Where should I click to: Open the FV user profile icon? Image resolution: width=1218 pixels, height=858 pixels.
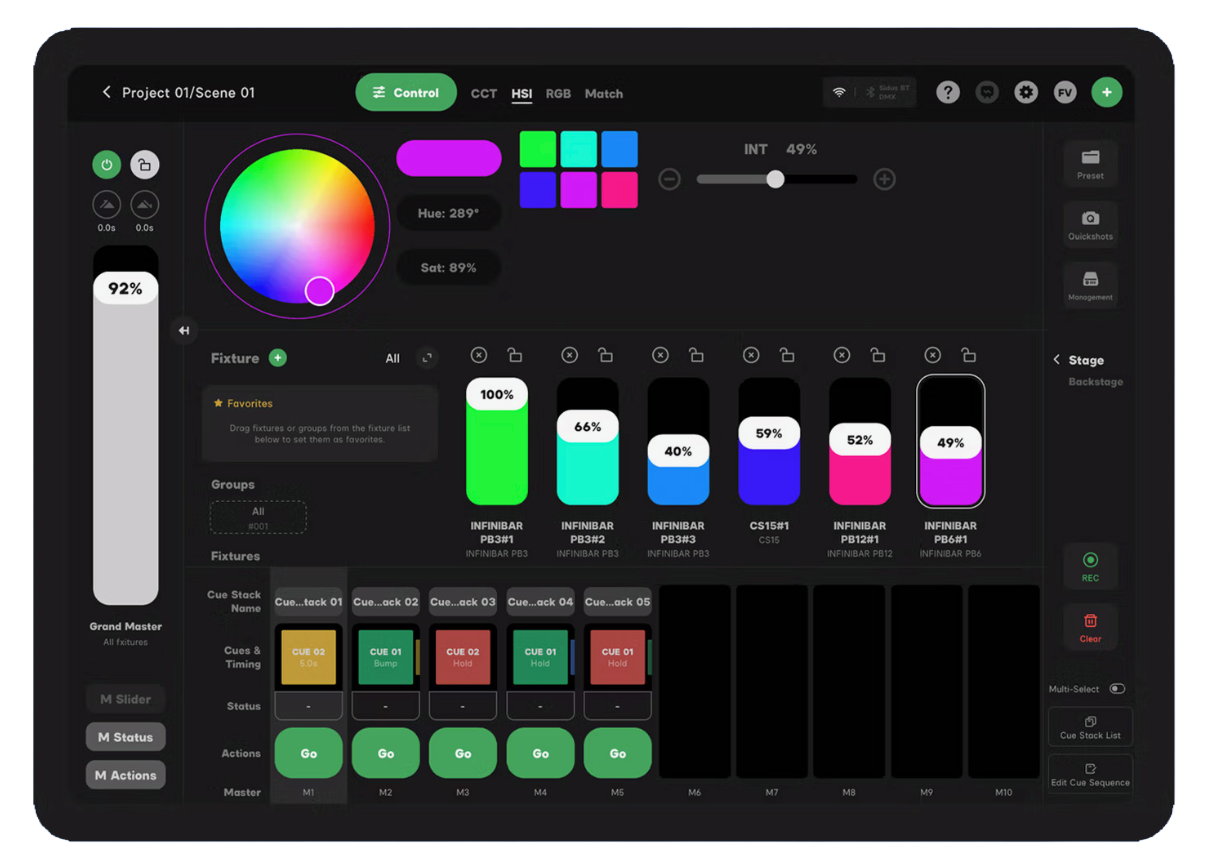pos(1065,92)
